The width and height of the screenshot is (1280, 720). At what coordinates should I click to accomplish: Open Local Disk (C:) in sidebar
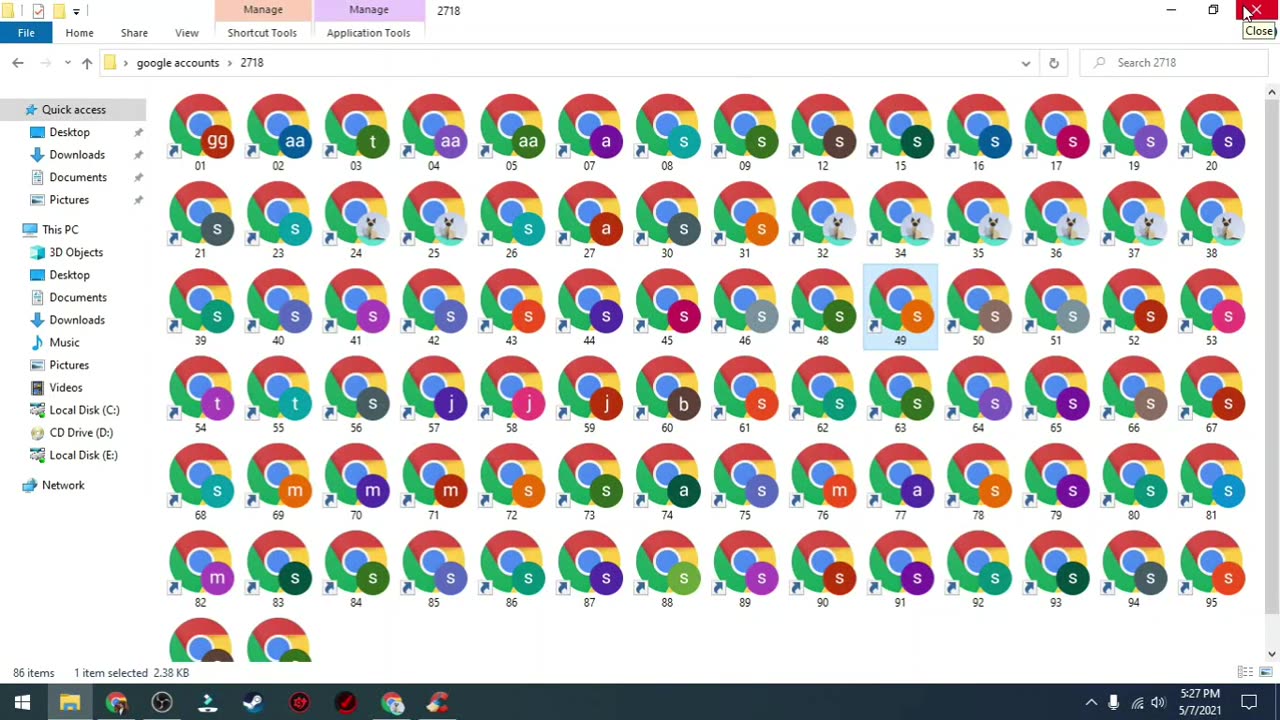[84, 410]
